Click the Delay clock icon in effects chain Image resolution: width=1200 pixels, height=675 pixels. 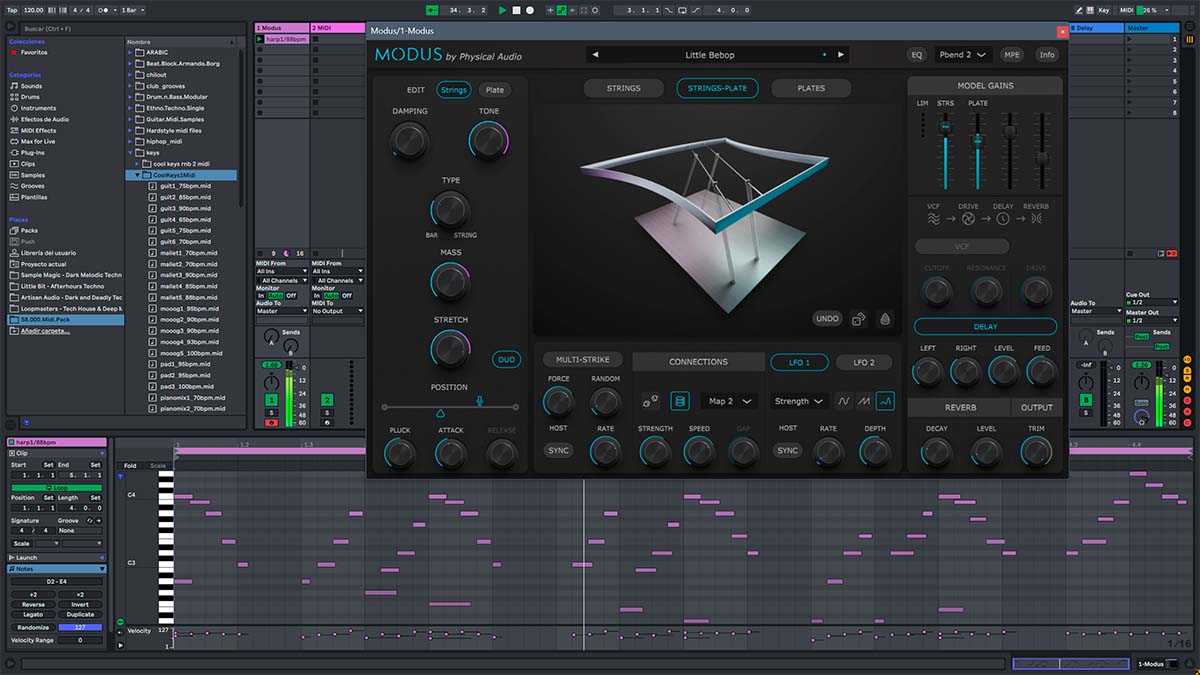[x=1003, y=219]
